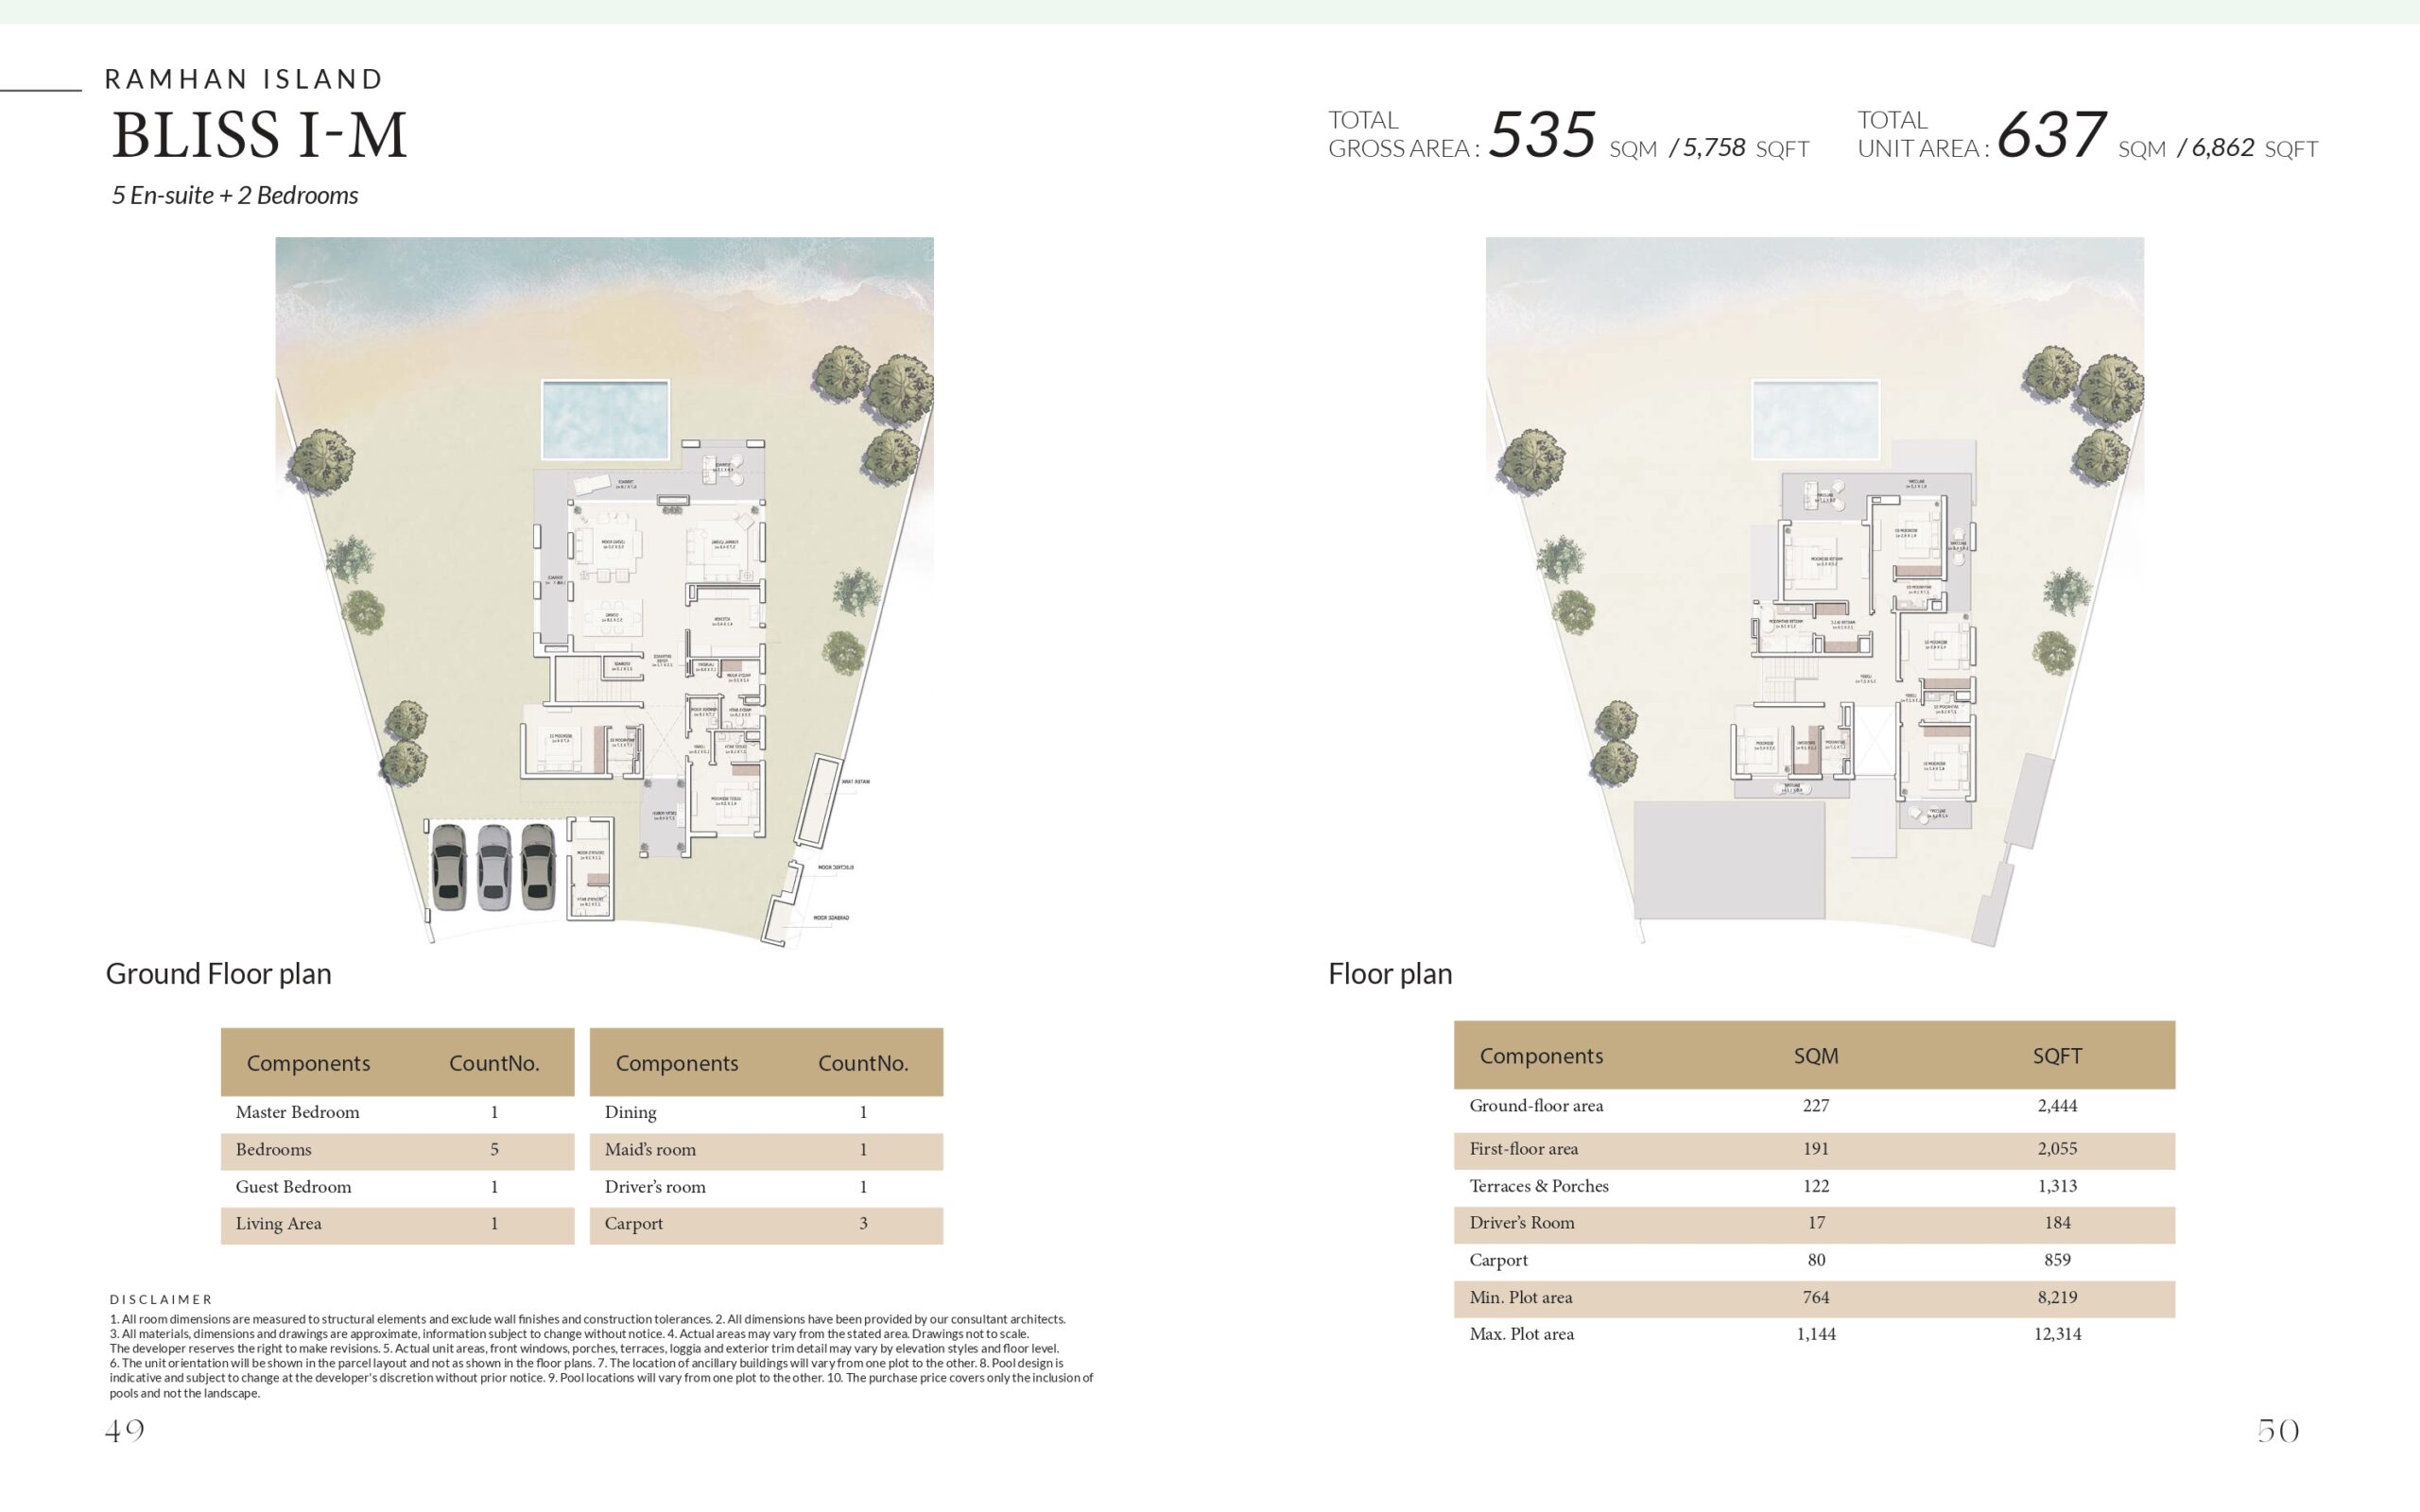This screenshot has width=2420, height=1512.
Task: Click the total gross area 535 figure
Action: tap(1541, 135)
